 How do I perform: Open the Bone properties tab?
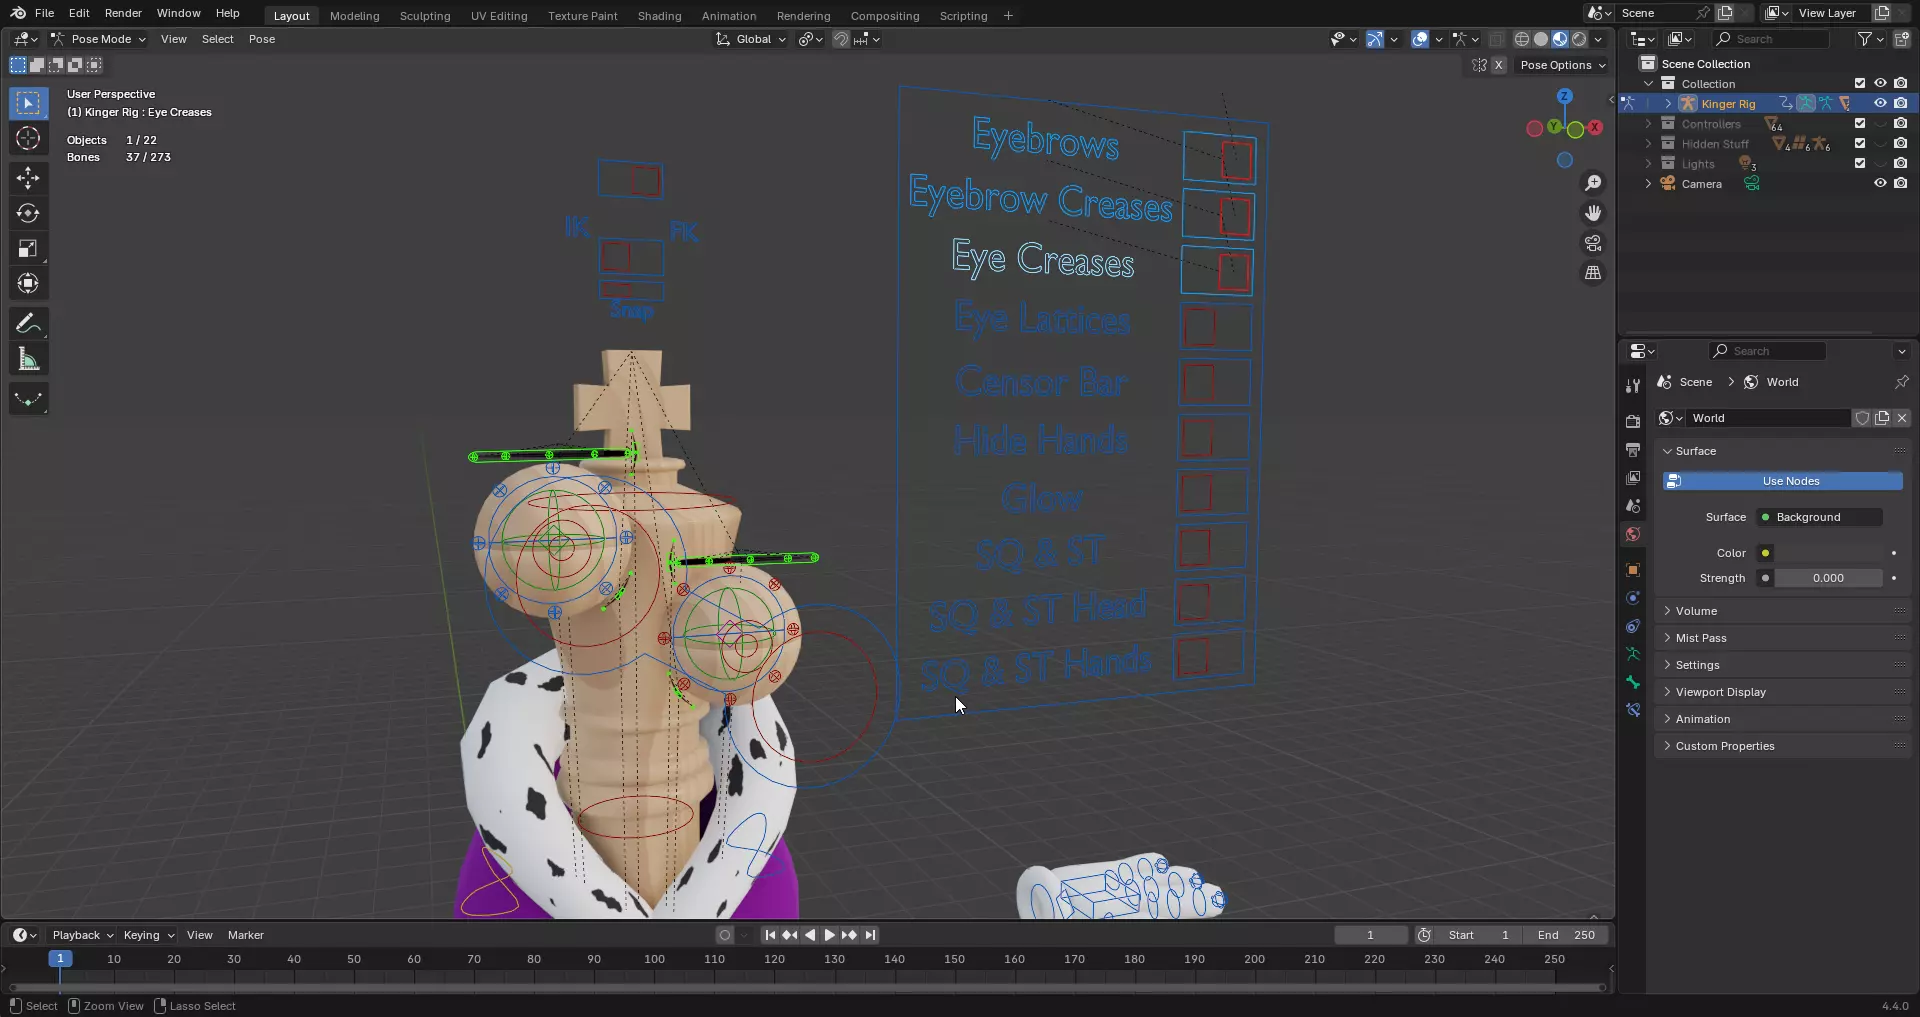click(x=1633, y=682)
